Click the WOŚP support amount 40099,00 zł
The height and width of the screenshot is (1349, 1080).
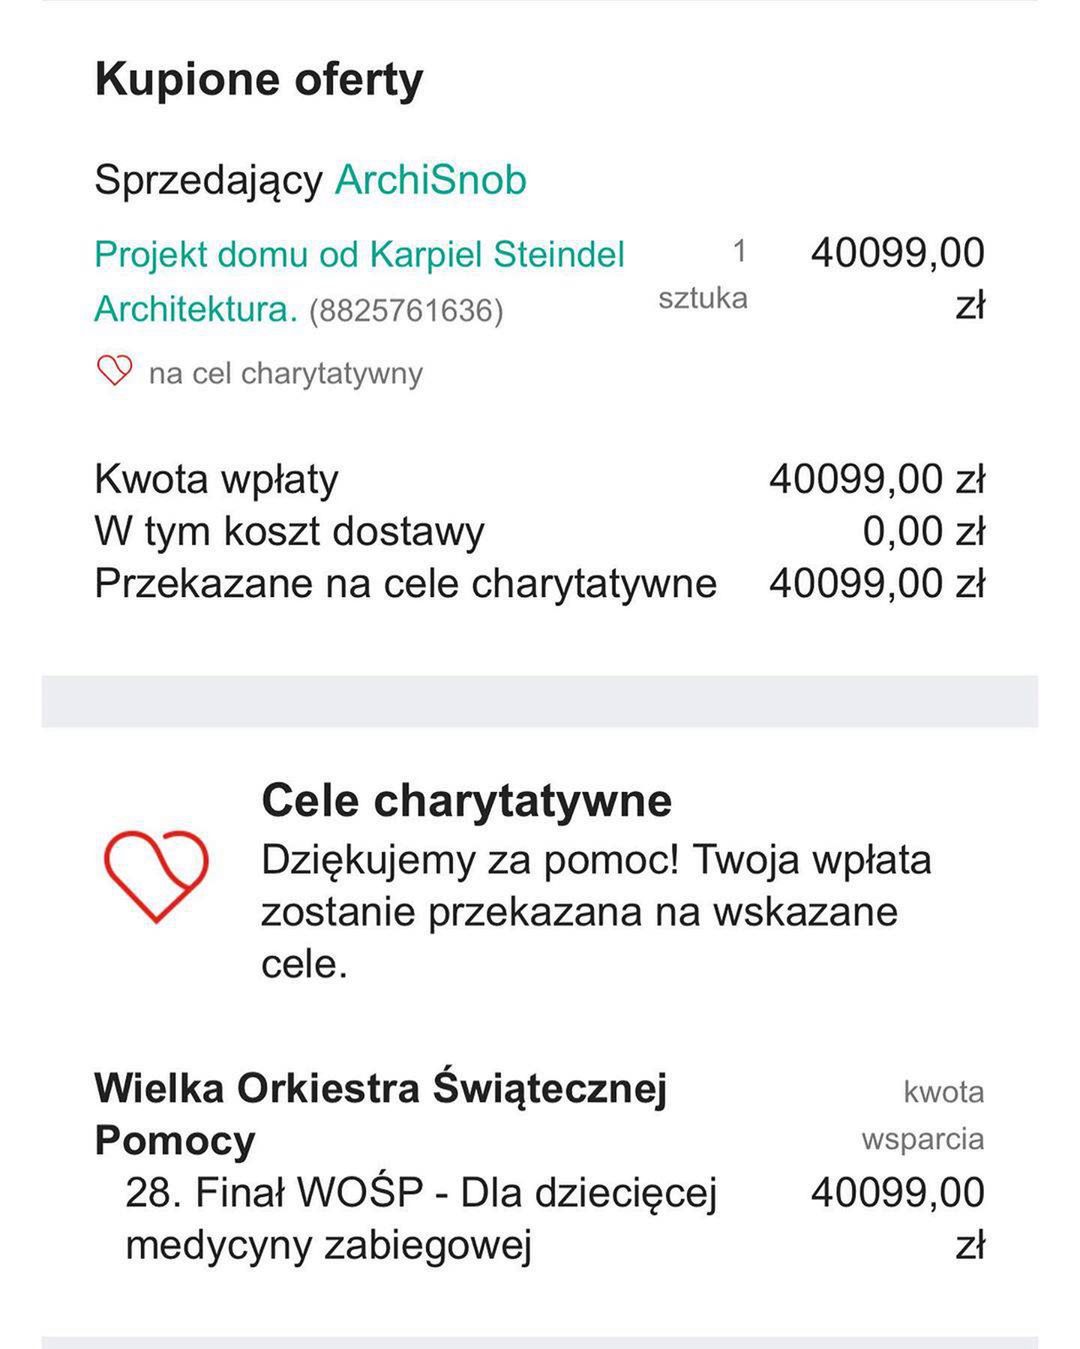pos(897,1219)
